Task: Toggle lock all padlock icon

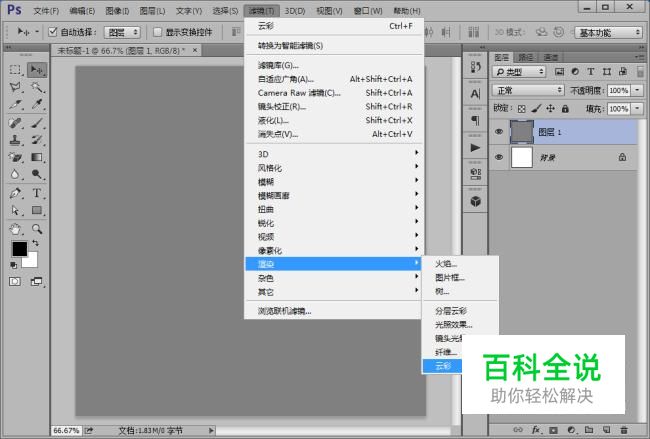Action: coord(565,109)
